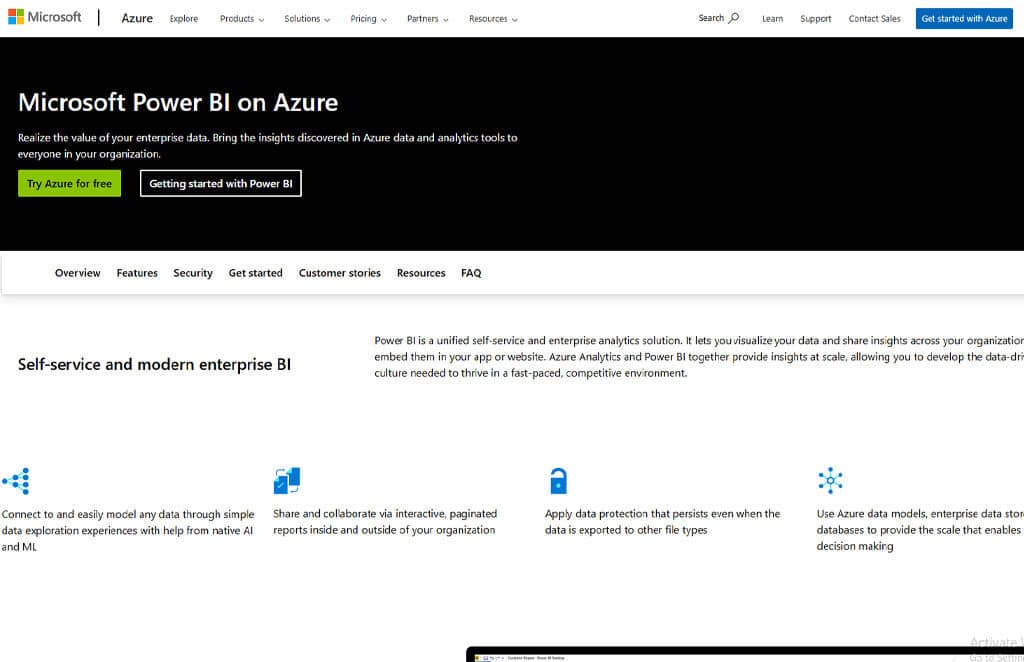
Task: Open the FAQ tab
Action: [471, 273]
